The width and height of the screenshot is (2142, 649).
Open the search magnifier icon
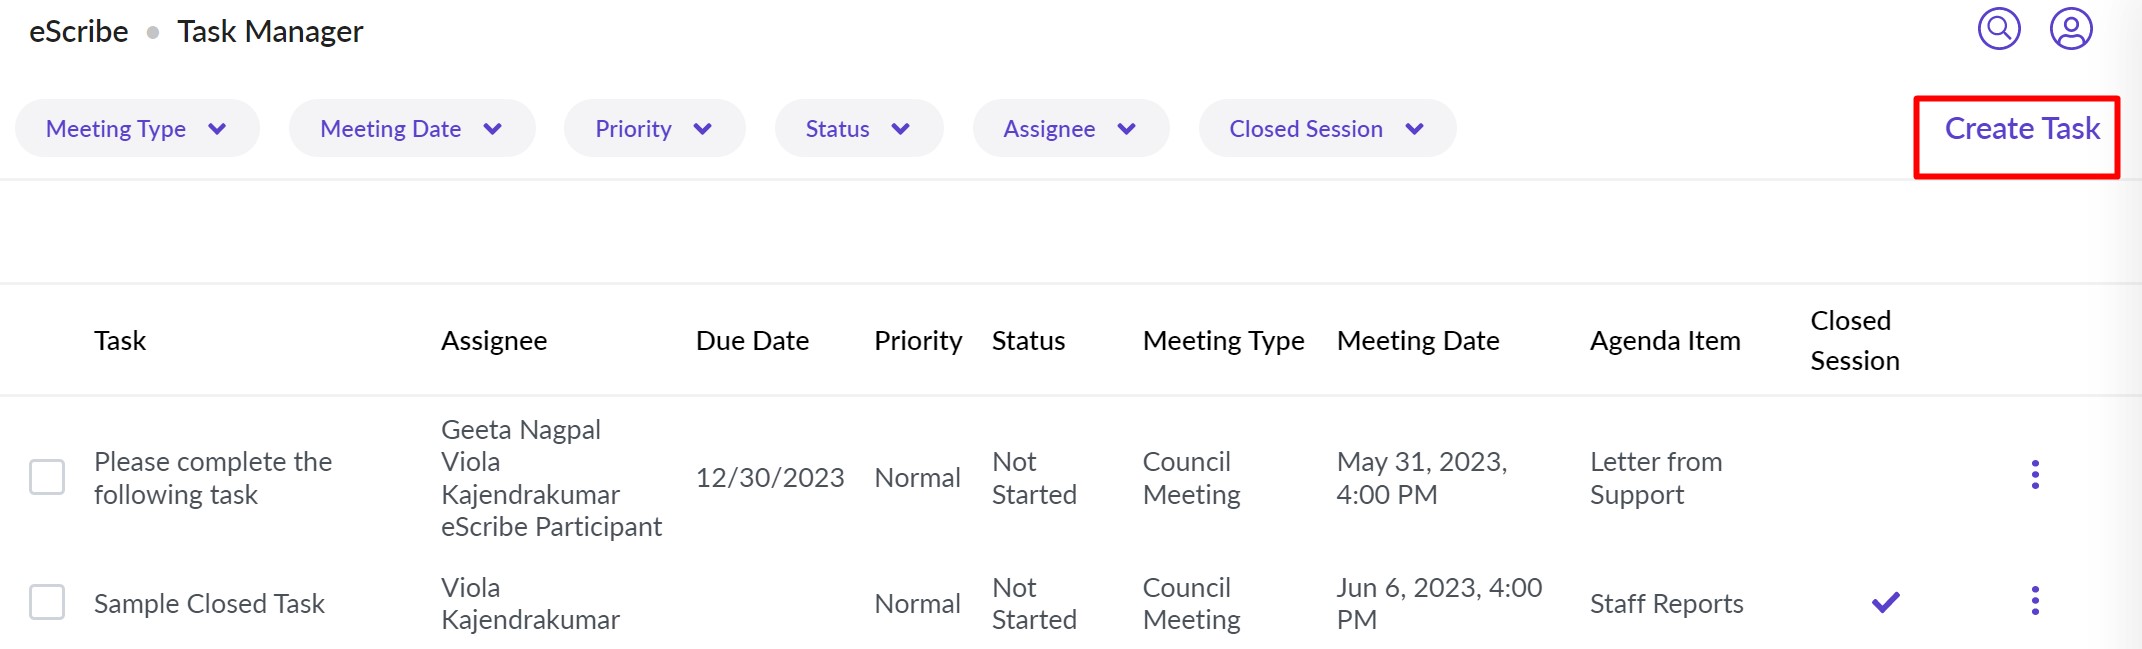pos(1999,29)
